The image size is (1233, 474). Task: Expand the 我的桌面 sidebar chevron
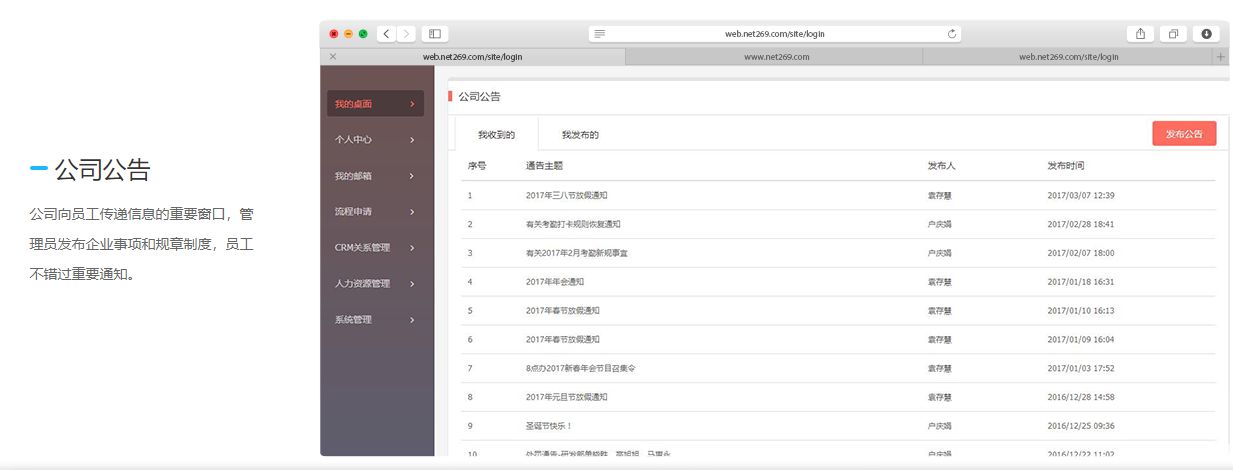[412, 104]
